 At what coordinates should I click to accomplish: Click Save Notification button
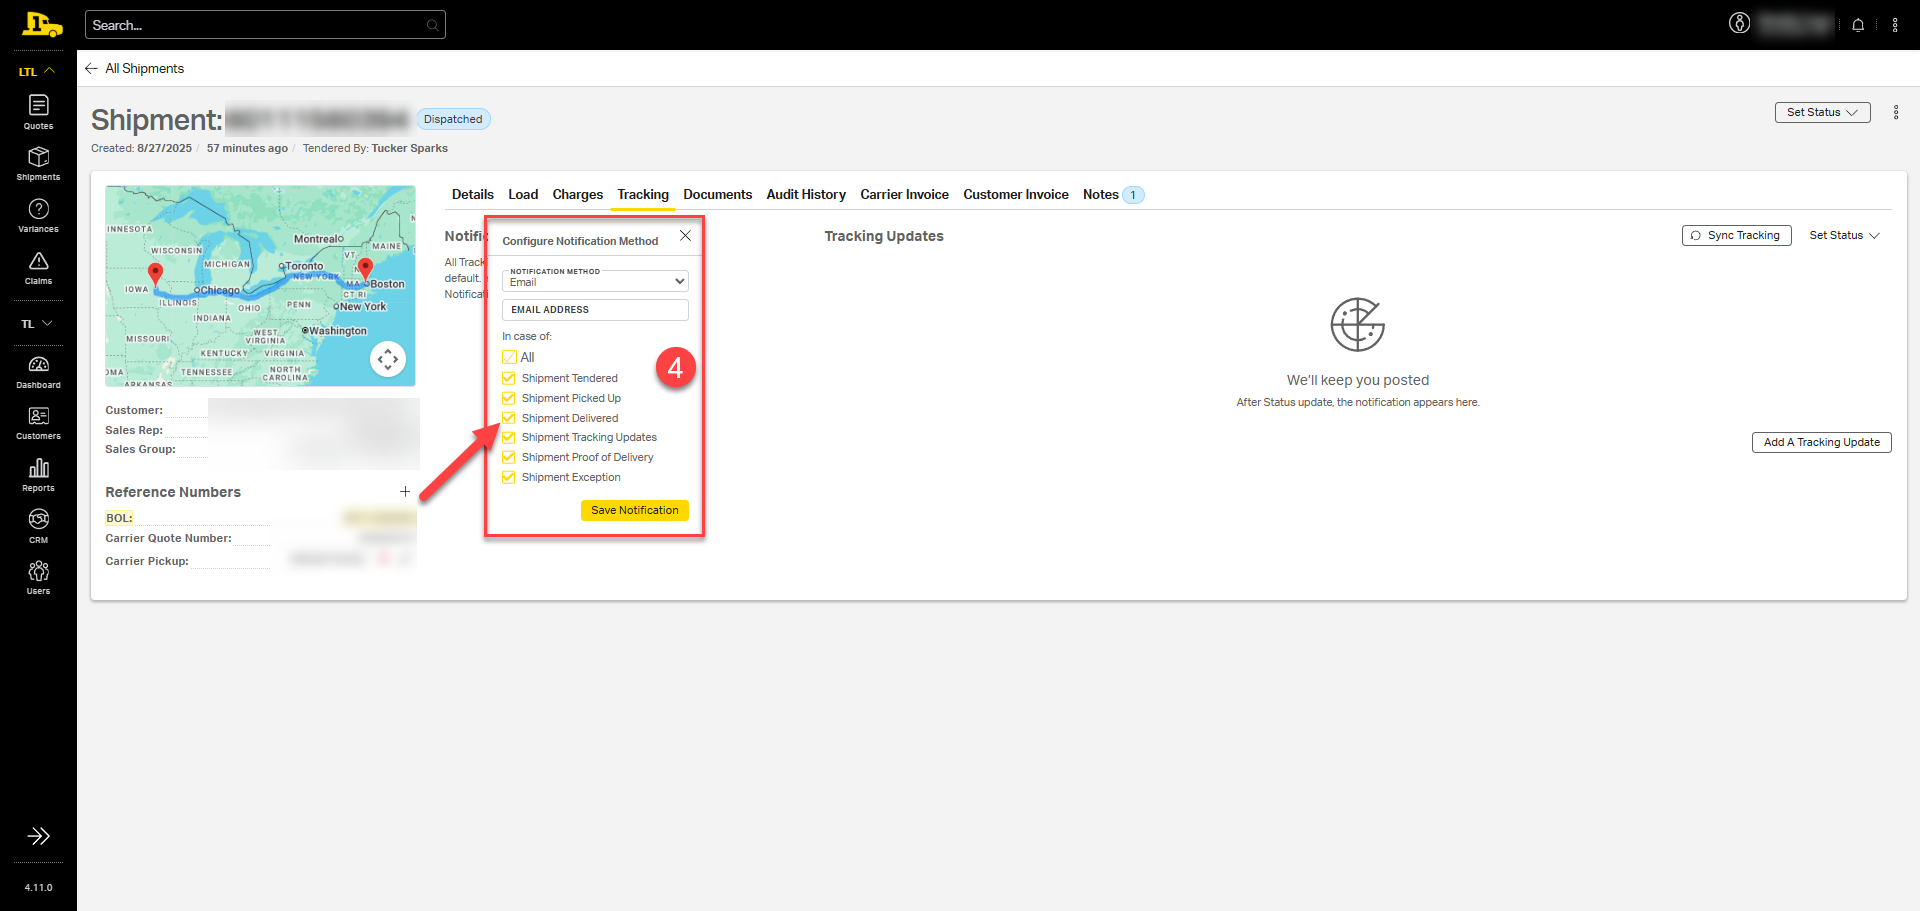tap(635, 510)
